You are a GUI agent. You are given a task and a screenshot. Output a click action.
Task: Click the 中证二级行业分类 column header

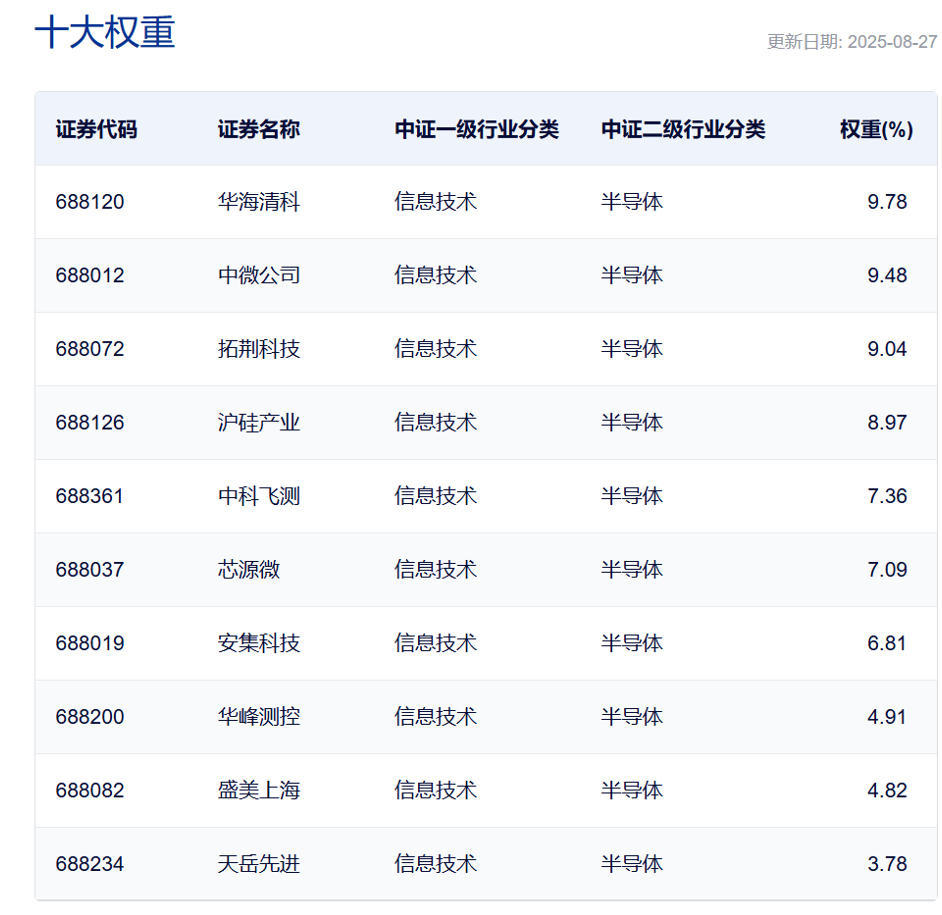pos(682,129)
